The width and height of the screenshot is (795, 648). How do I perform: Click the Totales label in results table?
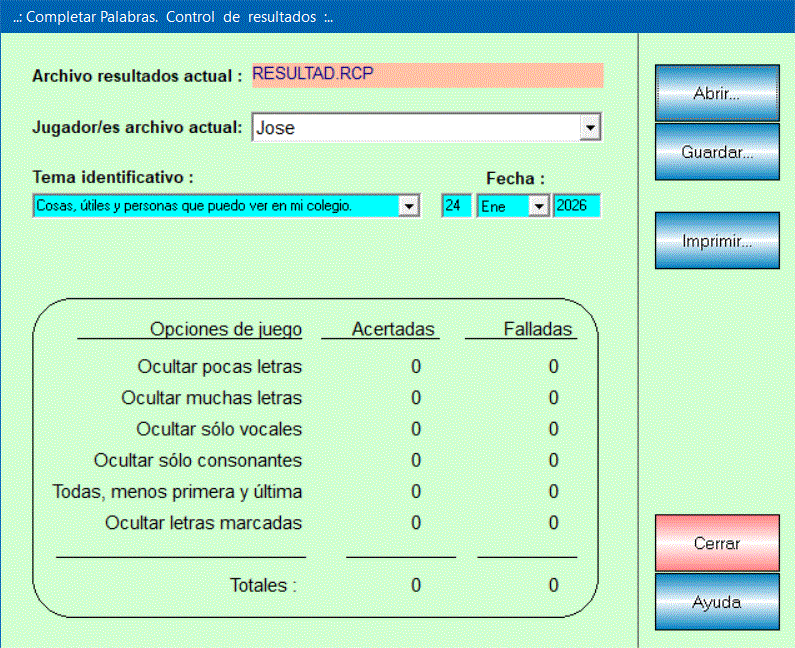point(263,585)
